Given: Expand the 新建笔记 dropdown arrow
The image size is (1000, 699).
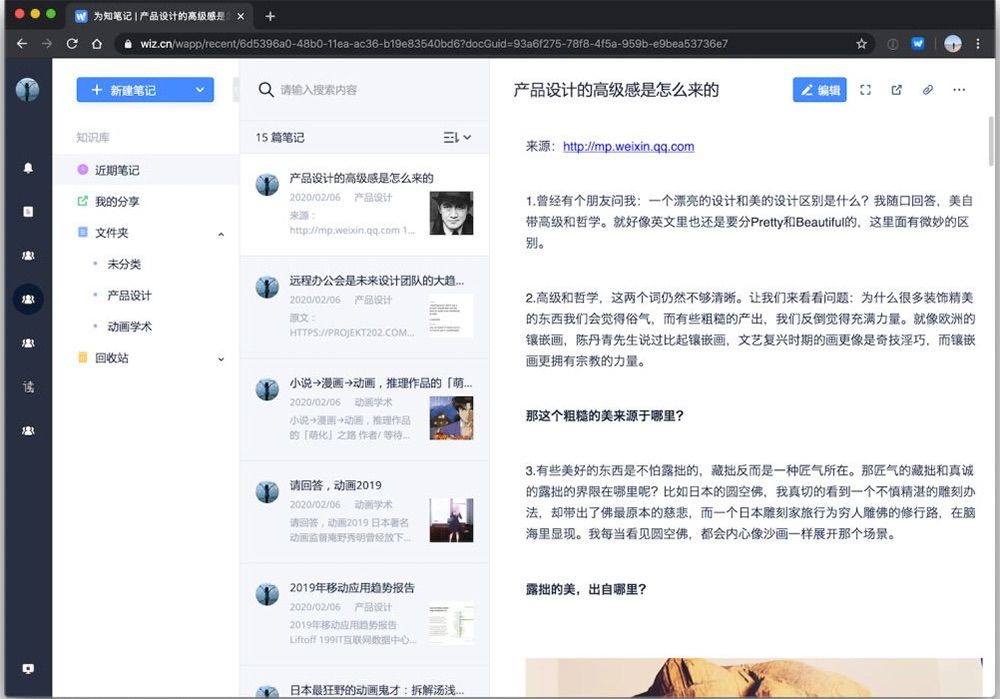Looking at the screenshot, I should click(200, 90).
